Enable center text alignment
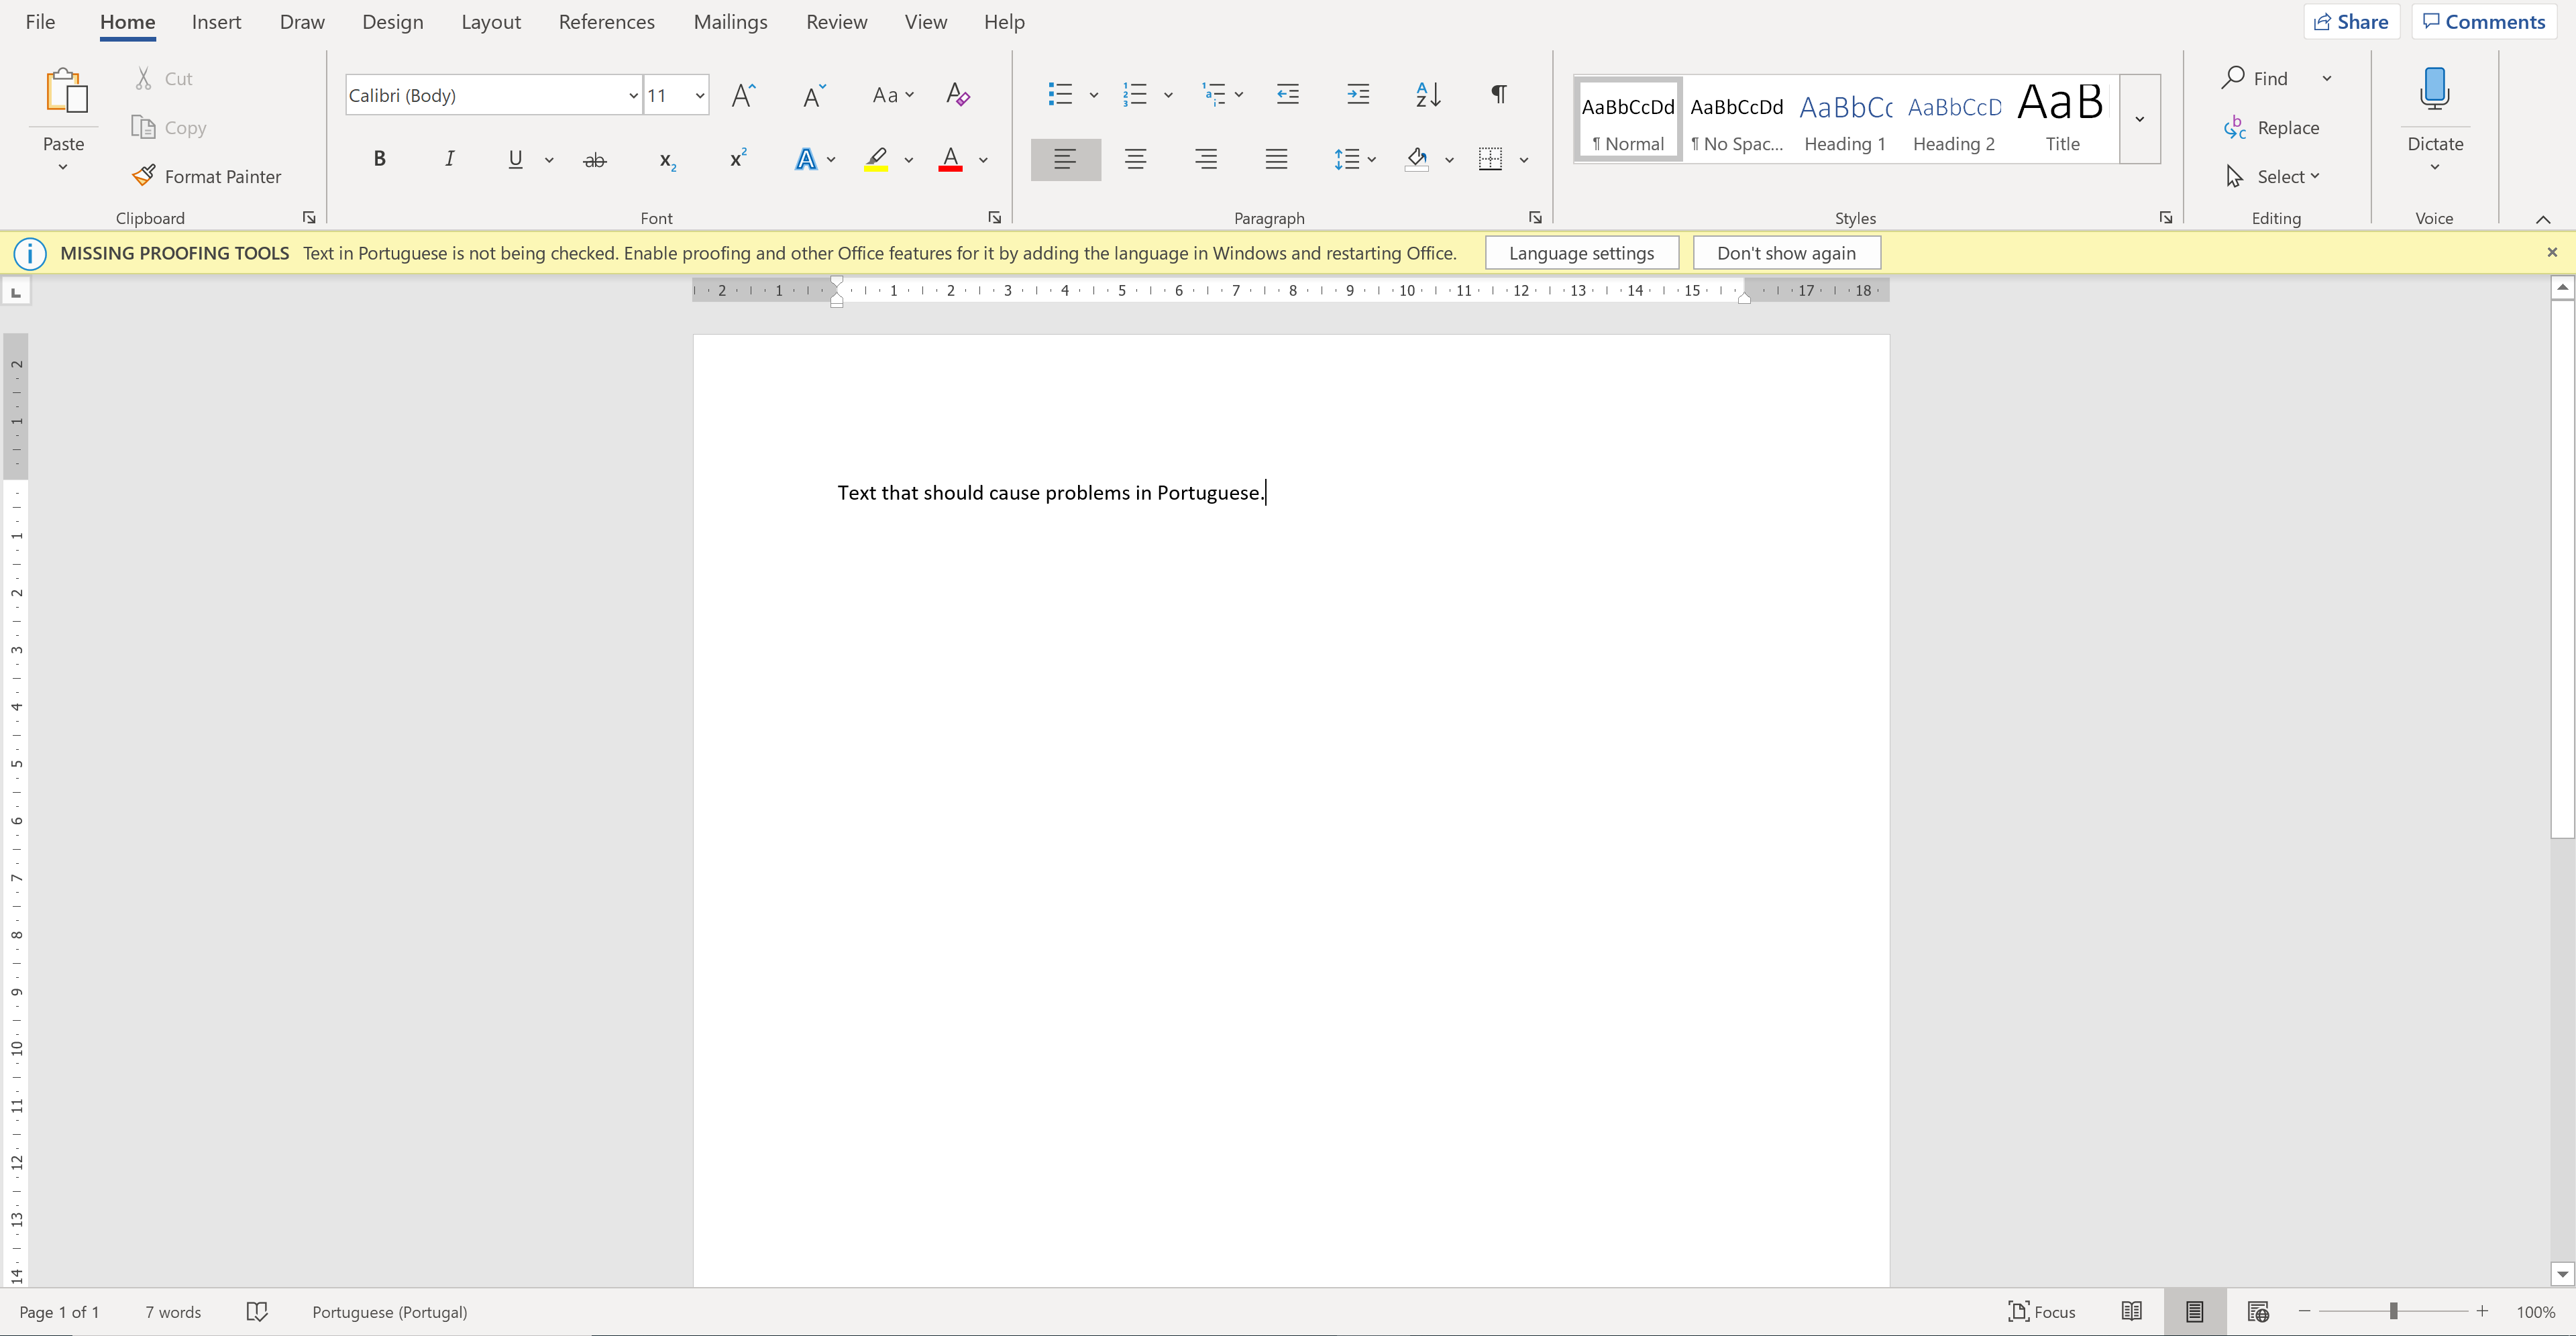Image resolution: width=2576 pixels, height=1336 pixels. click(x=1135, y=159)
